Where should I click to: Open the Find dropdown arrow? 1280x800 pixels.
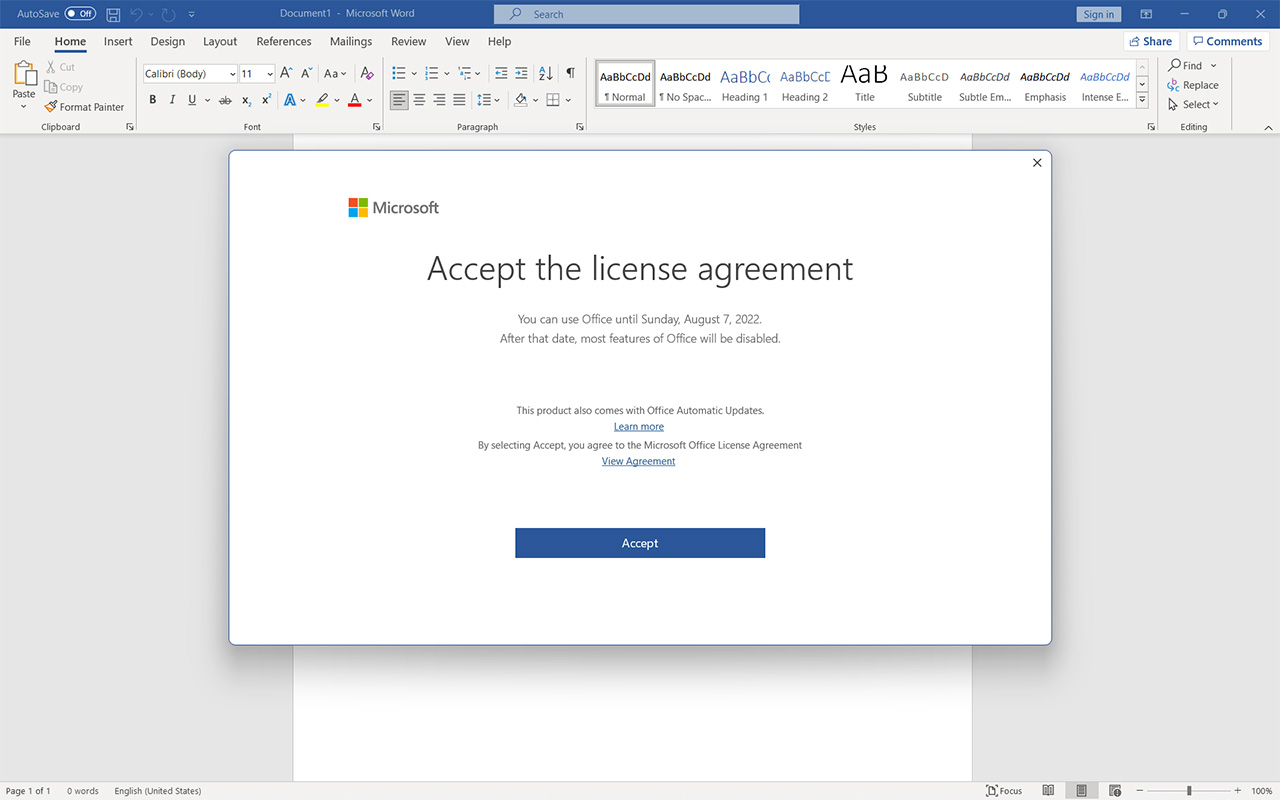coord(1214,66)
